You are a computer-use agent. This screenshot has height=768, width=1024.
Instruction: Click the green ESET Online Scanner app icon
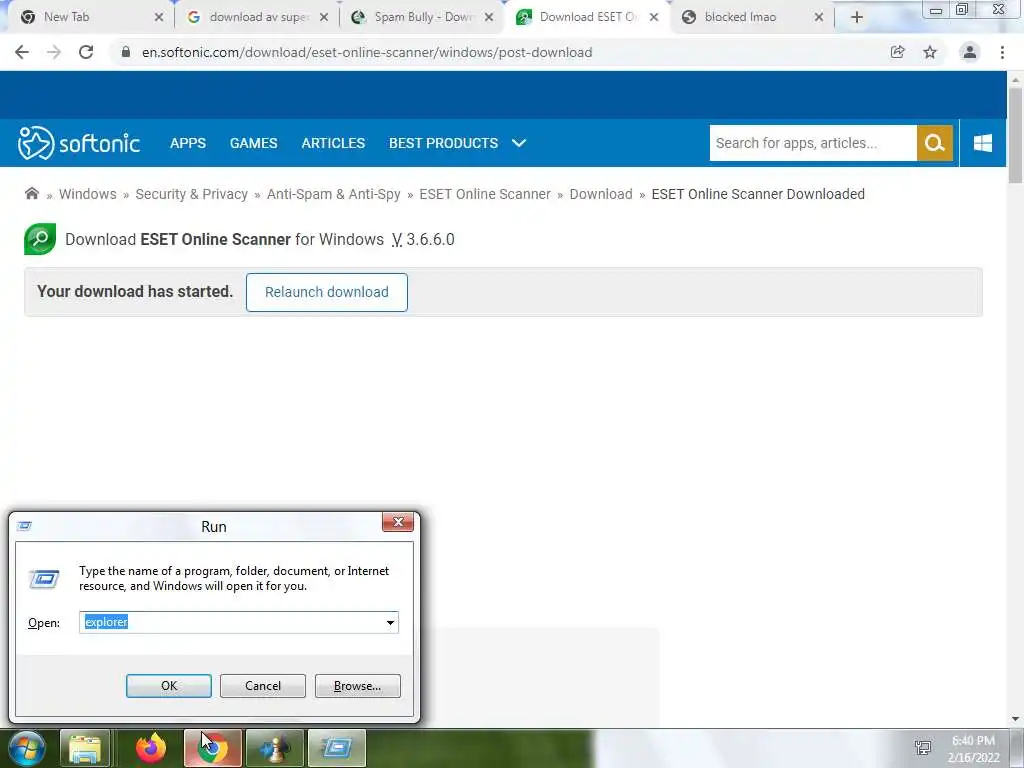click(40, 239)
